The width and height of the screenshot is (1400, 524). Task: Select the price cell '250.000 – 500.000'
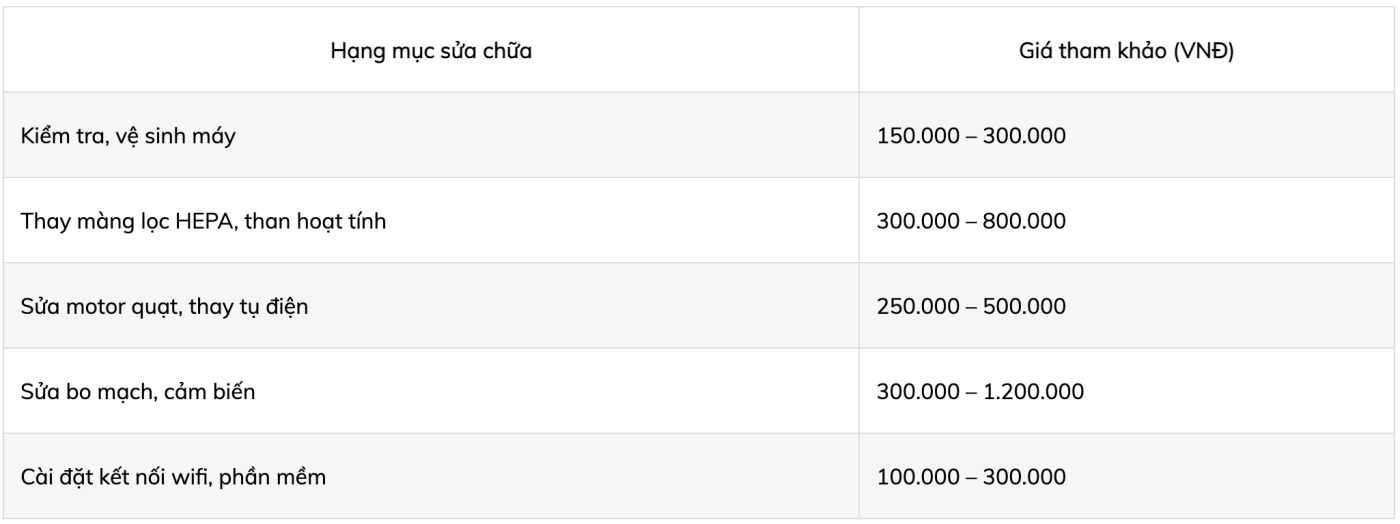1126,305
